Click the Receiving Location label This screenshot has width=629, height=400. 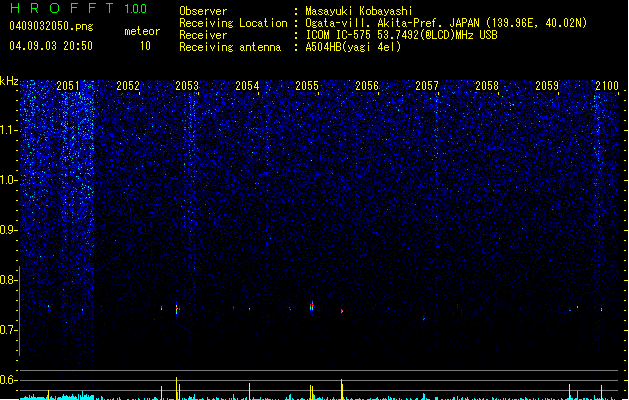pos(233,23)
